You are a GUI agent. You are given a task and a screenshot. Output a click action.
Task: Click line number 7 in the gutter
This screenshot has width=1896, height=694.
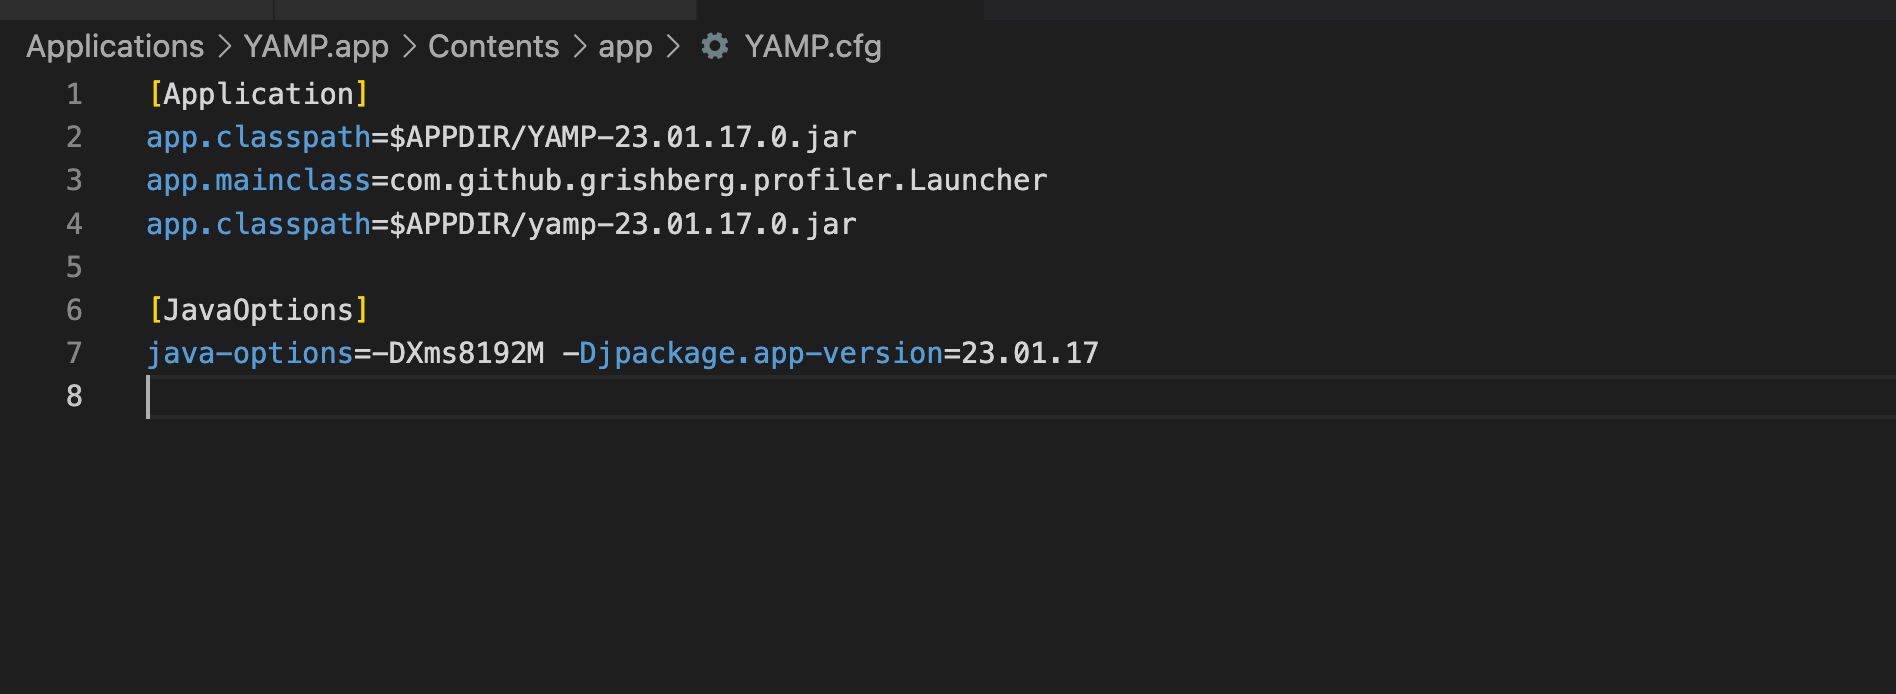click(x=74, y=352)
